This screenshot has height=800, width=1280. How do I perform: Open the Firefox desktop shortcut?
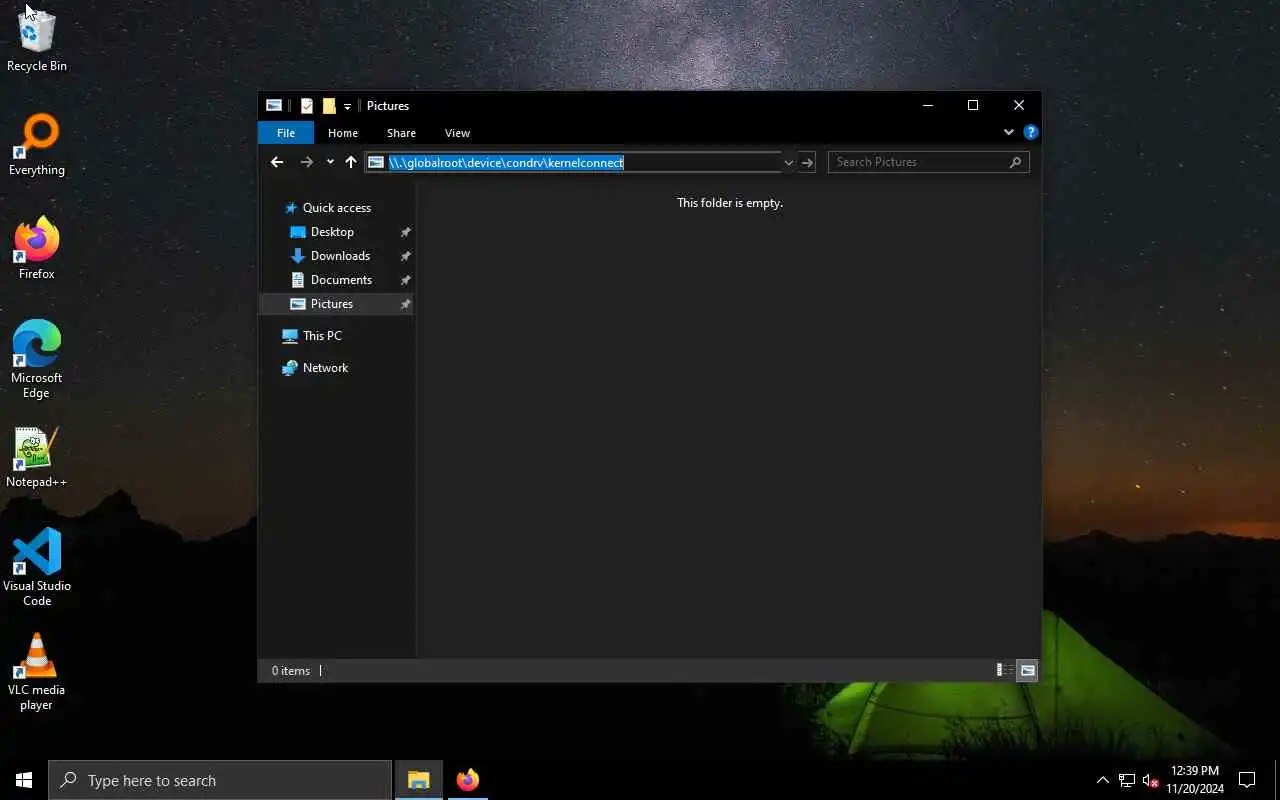[x=37, y=249]
